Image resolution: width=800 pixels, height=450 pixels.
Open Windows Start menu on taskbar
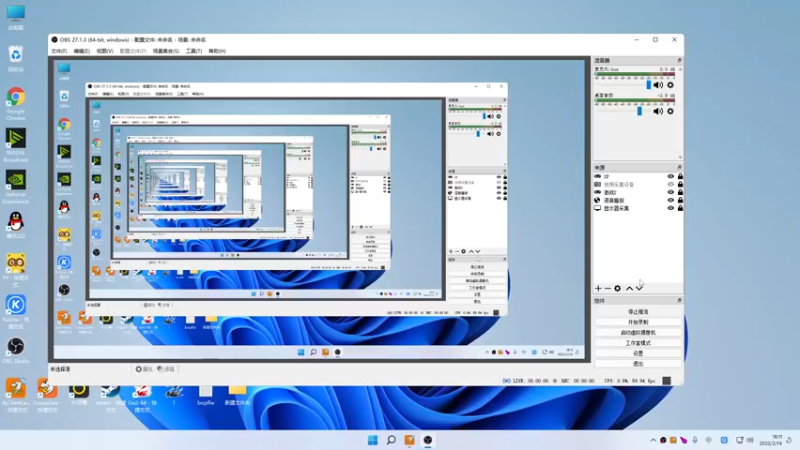[372, 440]
